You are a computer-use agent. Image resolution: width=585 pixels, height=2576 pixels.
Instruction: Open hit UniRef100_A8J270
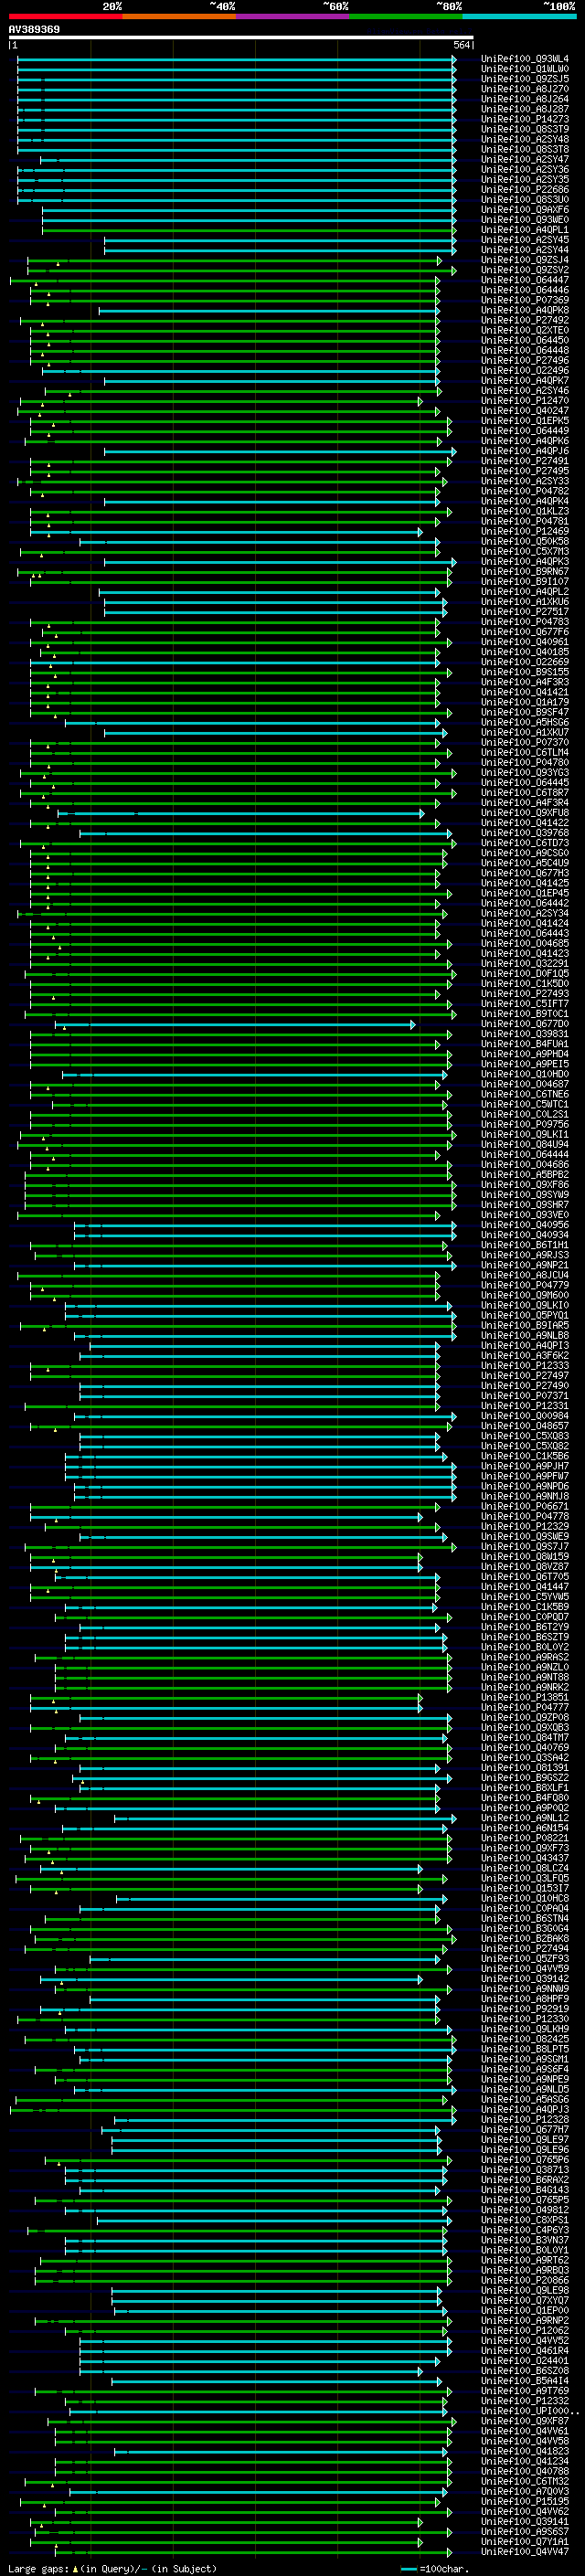(525, 89)
